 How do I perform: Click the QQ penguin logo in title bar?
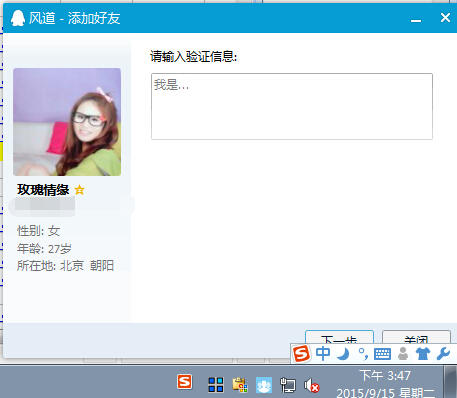pyautogui.click(x=18, y=18)
